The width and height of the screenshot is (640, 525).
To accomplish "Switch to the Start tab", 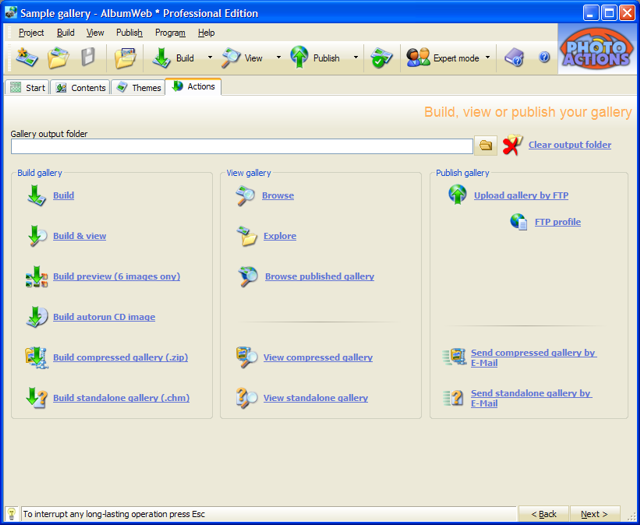I will 27,87.
